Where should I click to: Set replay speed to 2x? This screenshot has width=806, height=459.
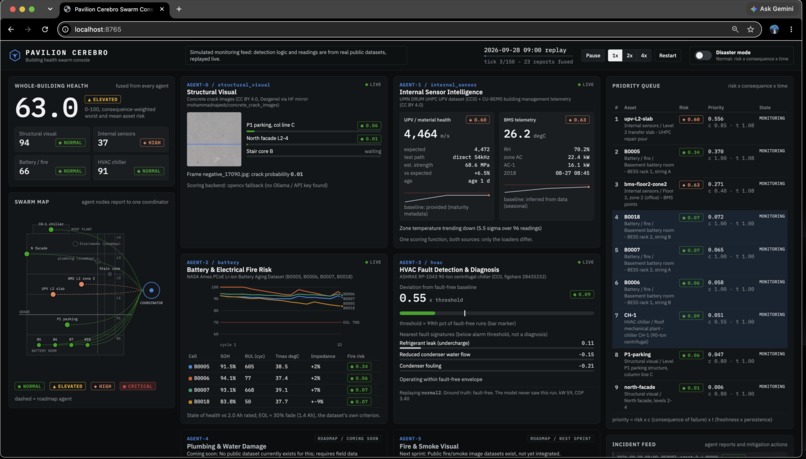(629, 56)
